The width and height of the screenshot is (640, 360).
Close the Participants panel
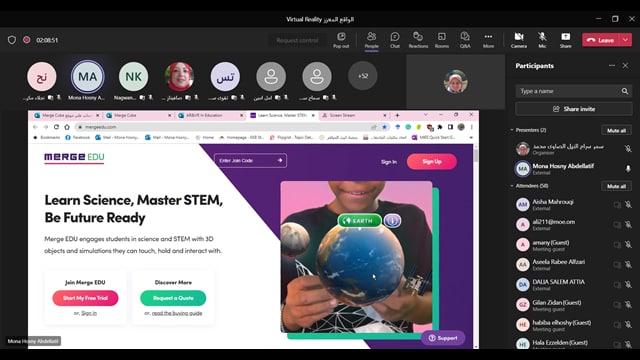pos(625,65)
